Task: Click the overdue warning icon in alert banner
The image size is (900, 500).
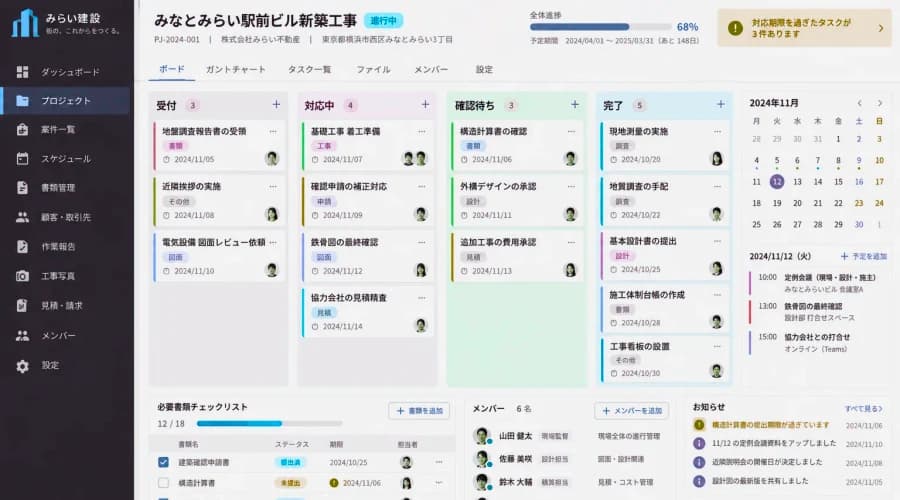Action: pyautogui.click(x=735, y=28)
